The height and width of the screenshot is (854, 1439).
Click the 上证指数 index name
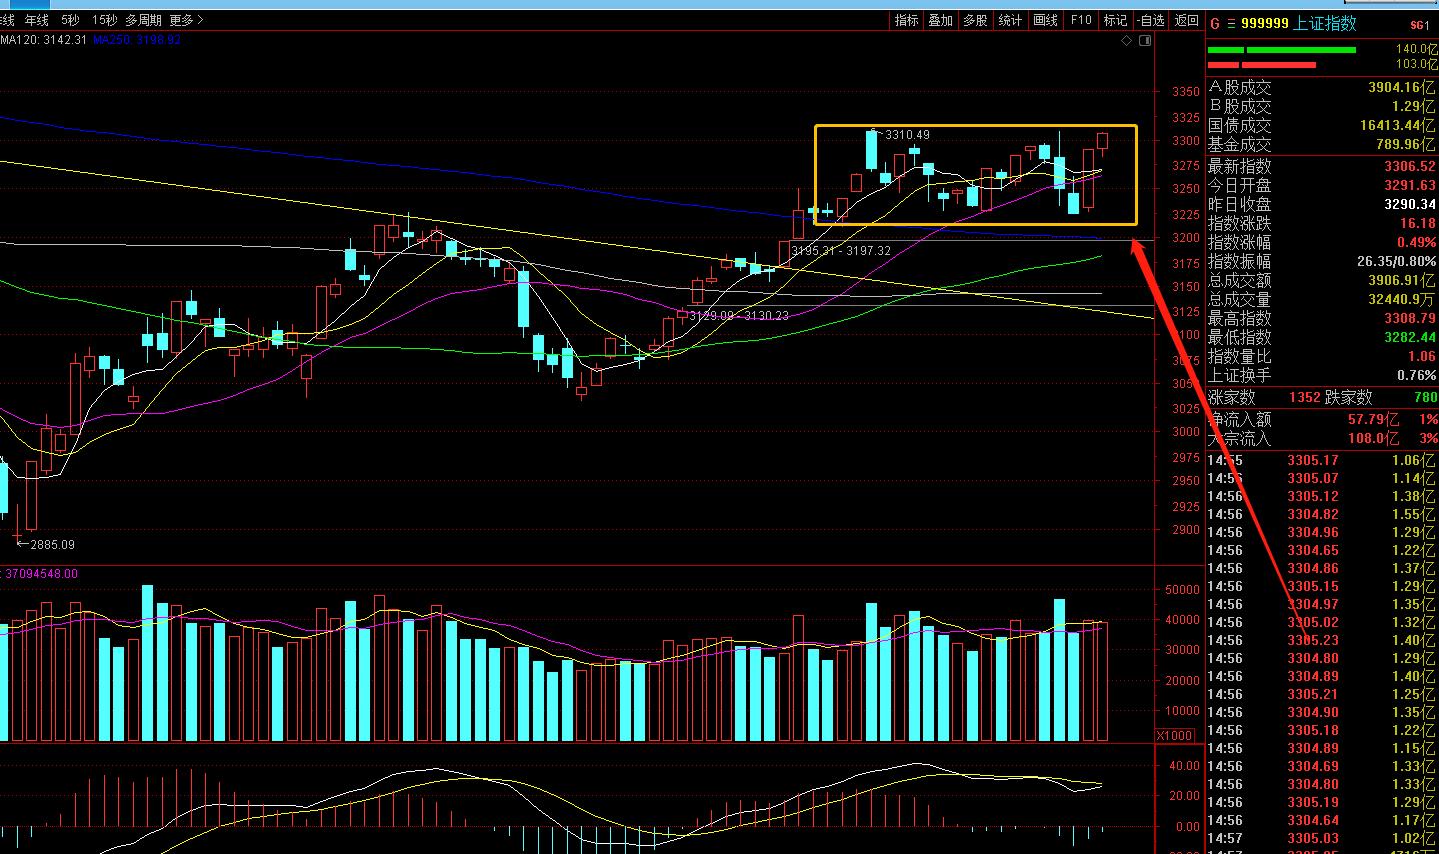click(x=1325, y=24)
